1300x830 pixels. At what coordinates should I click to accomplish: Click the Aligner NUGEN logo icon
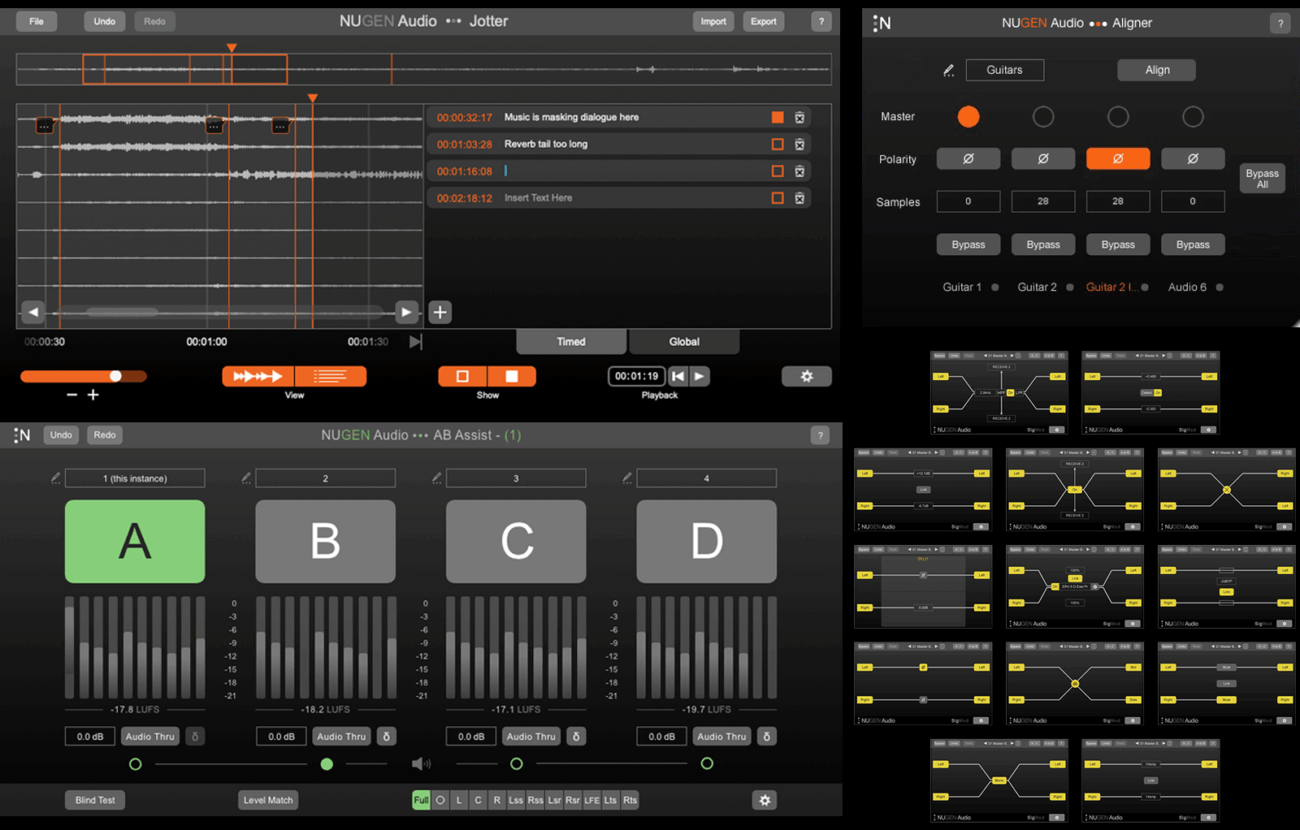(882, 23)
